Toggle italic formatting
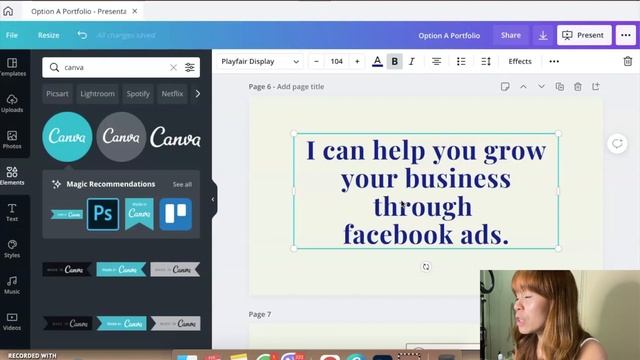 pos(412,62)
